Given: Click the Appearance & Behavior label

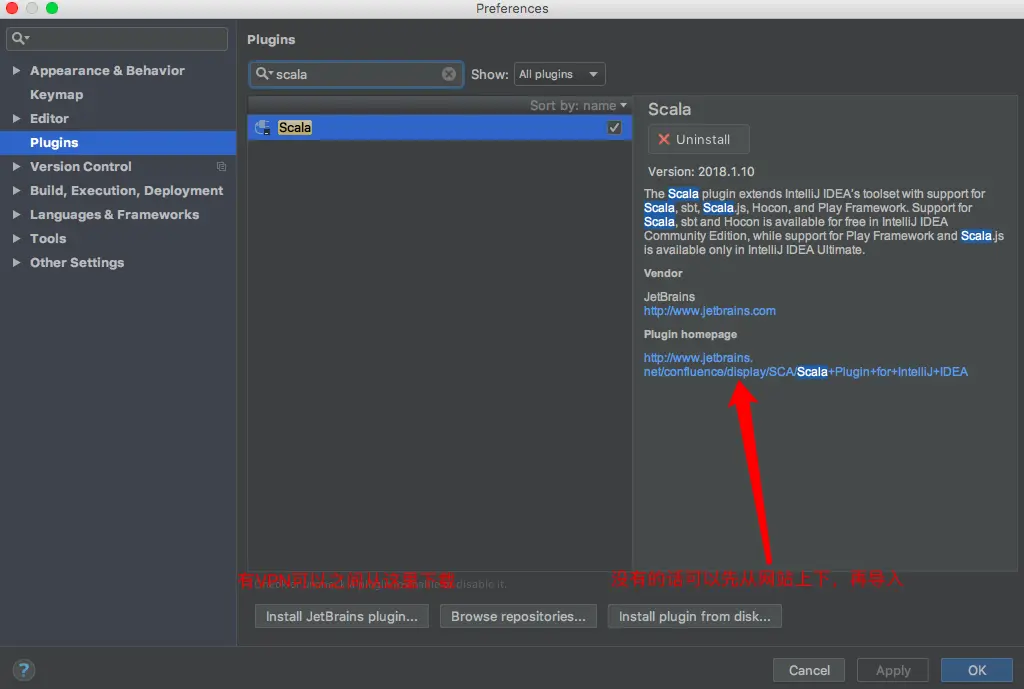Looking at the screenshot, I should coord(107,71).
